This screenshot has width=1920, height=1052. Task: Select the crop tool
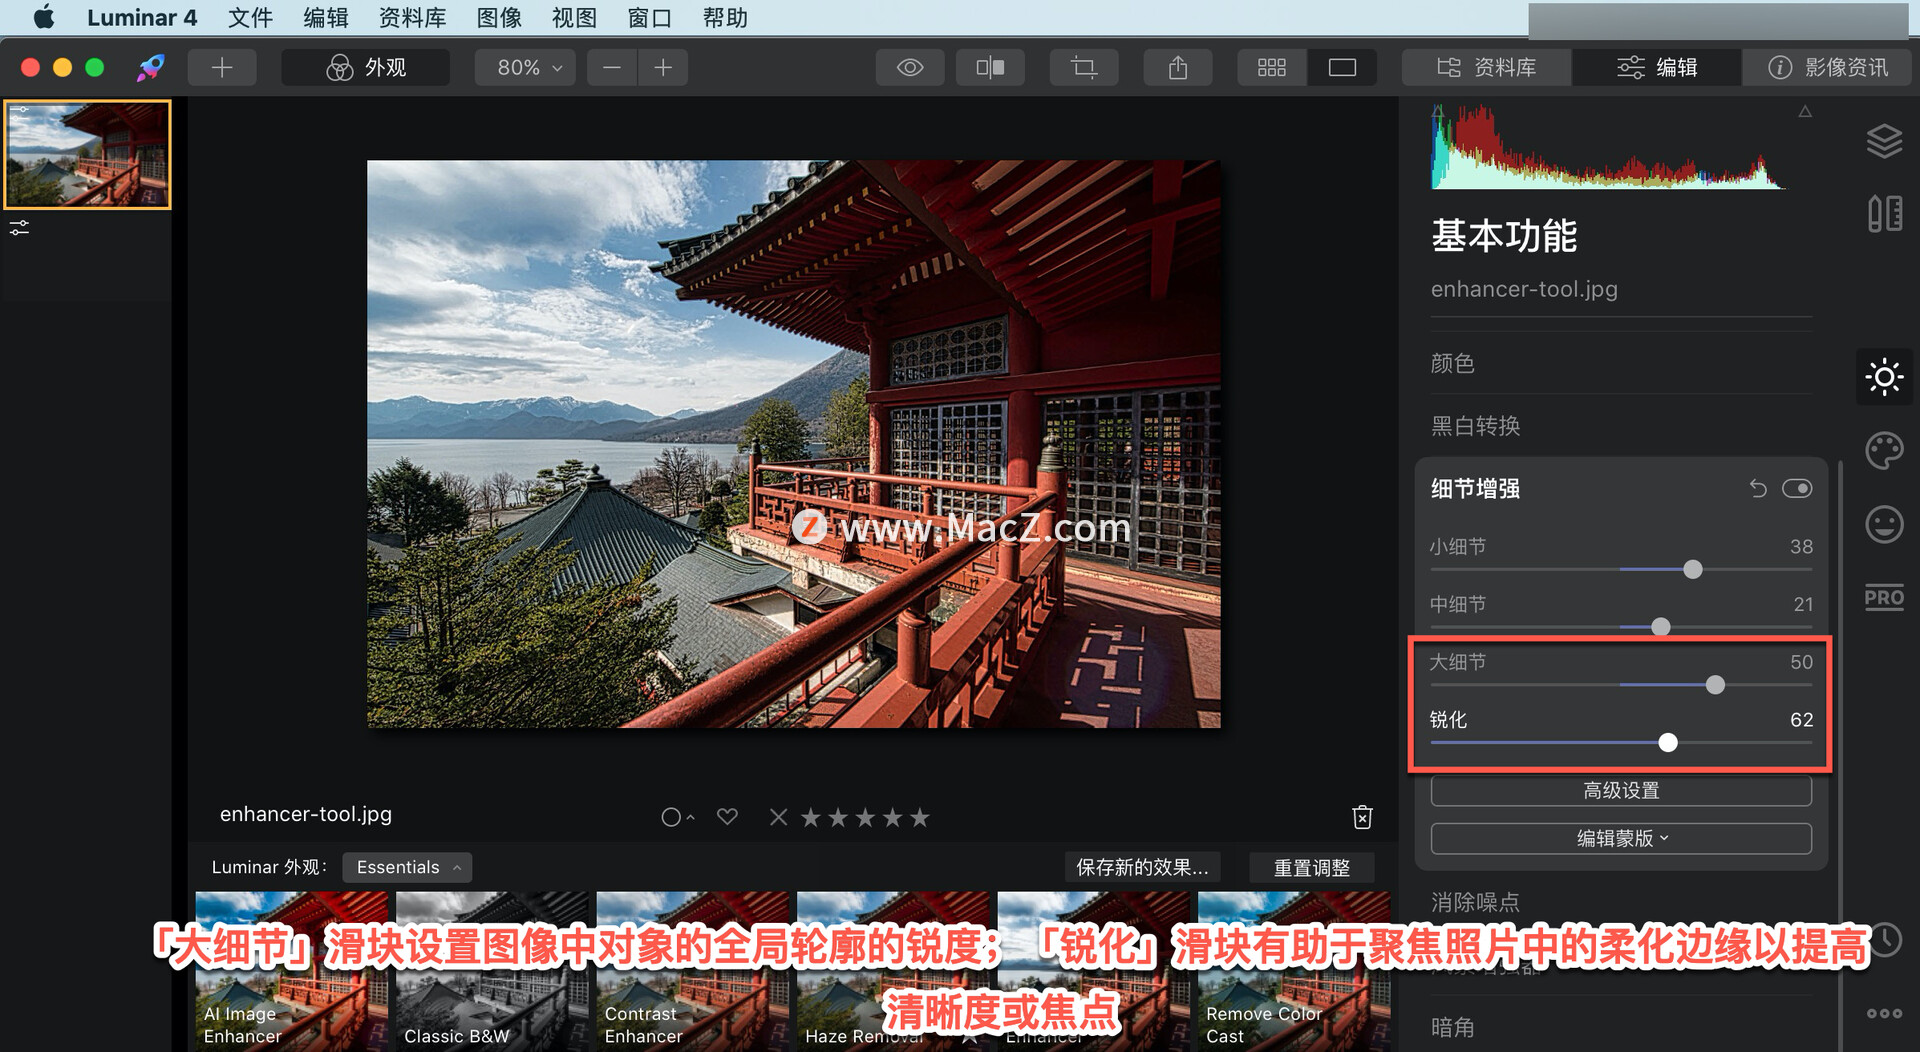(x=1083, y=67)
